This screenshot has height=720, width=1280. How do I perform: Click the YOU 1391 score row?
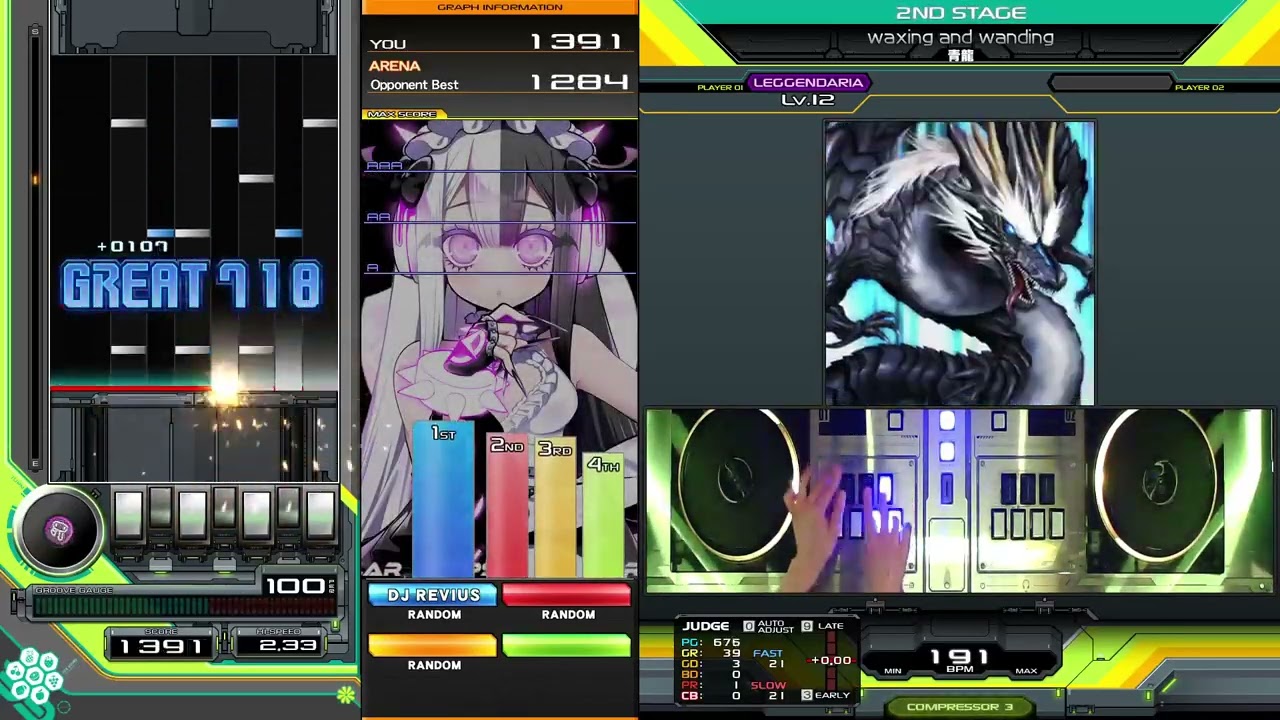click(499, 42)
